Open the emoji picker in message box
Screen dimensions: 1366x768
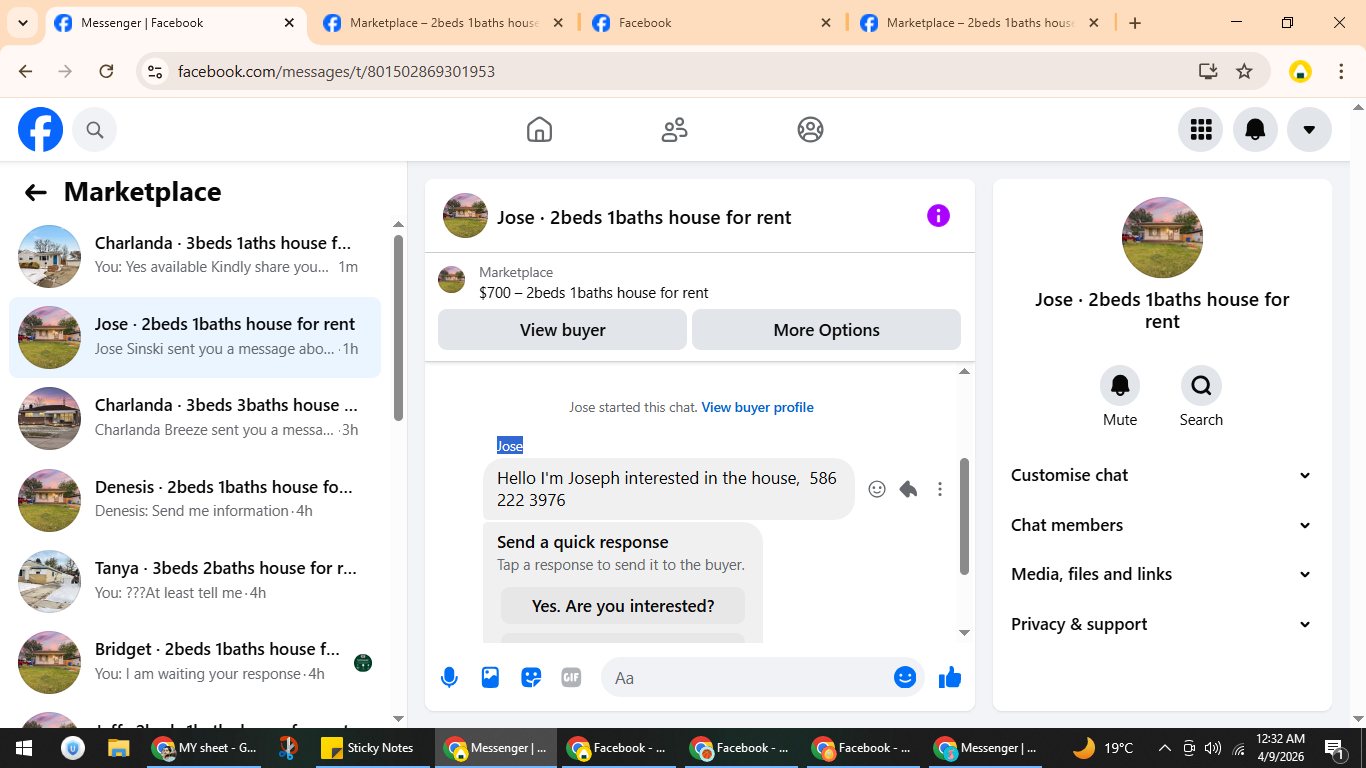click(905, 677)
